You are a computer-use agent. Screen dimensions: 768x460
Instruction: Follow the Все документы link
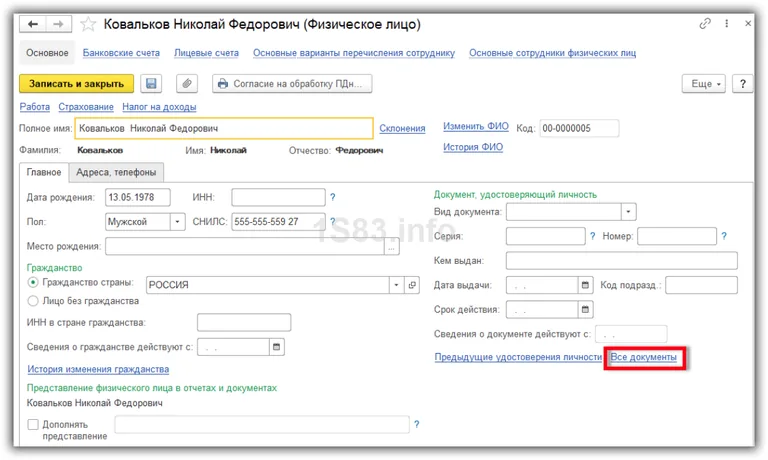coord(643,358)
